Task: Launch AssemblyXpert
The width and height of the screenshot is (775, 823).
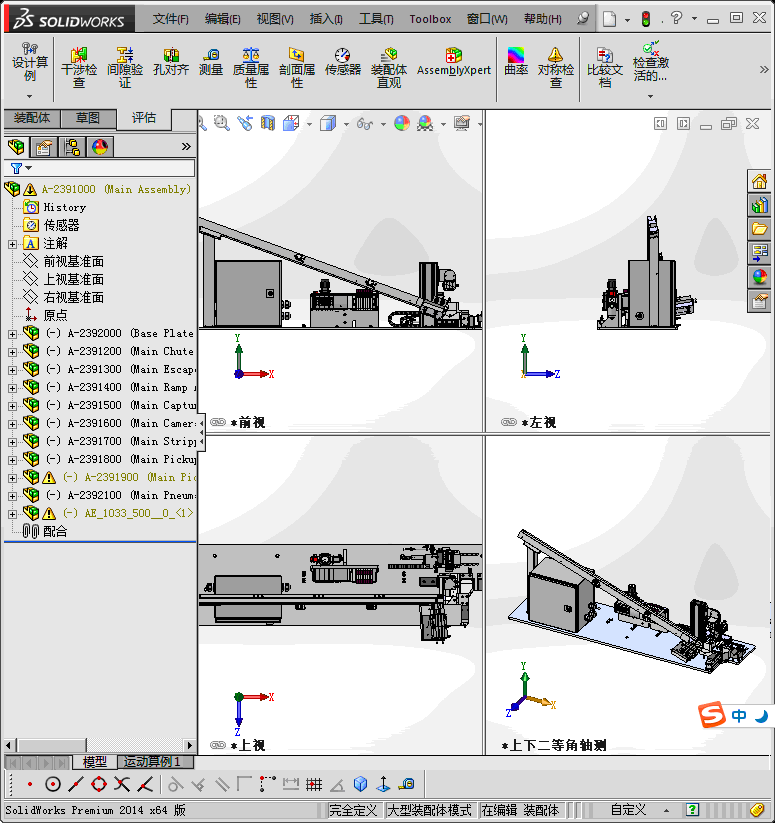Action: coord(454,62)
